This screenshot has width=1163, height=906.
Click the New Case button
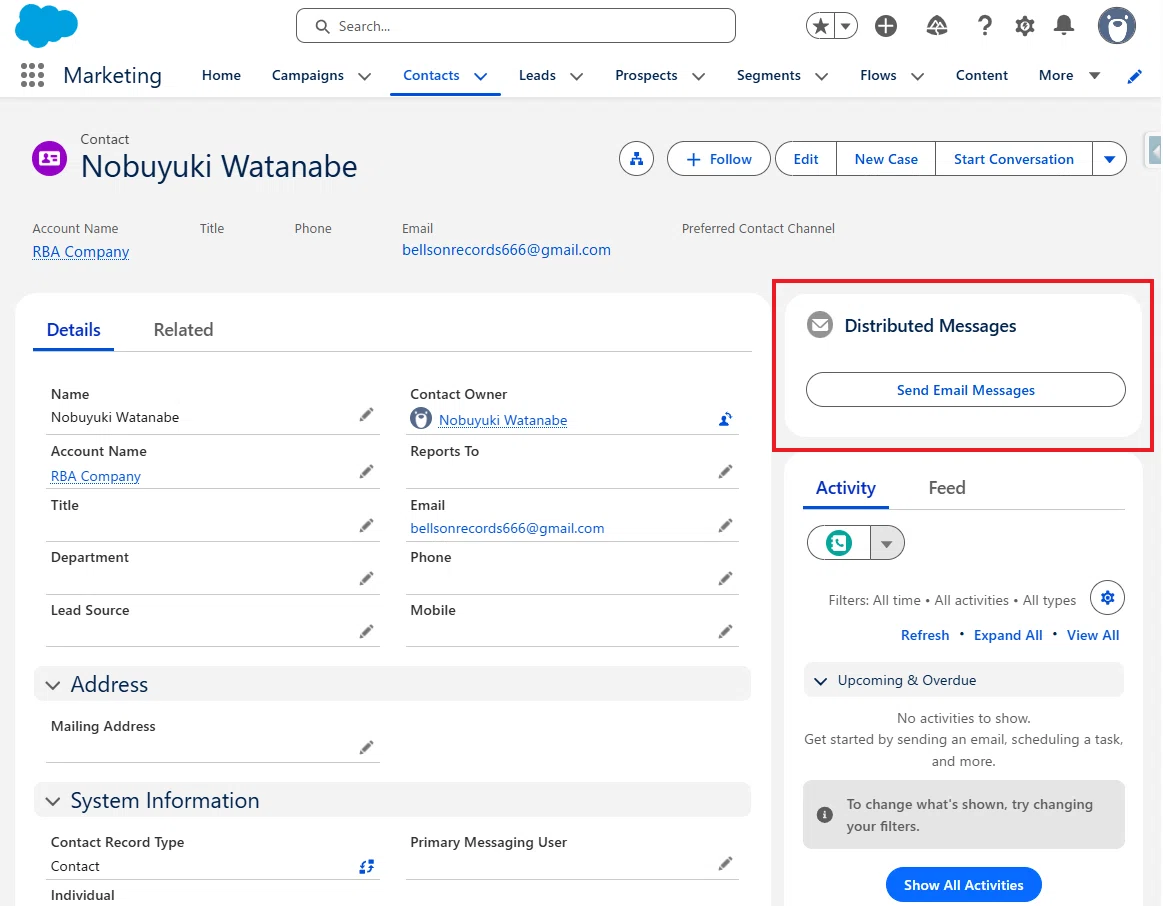(x=886, y=159)
